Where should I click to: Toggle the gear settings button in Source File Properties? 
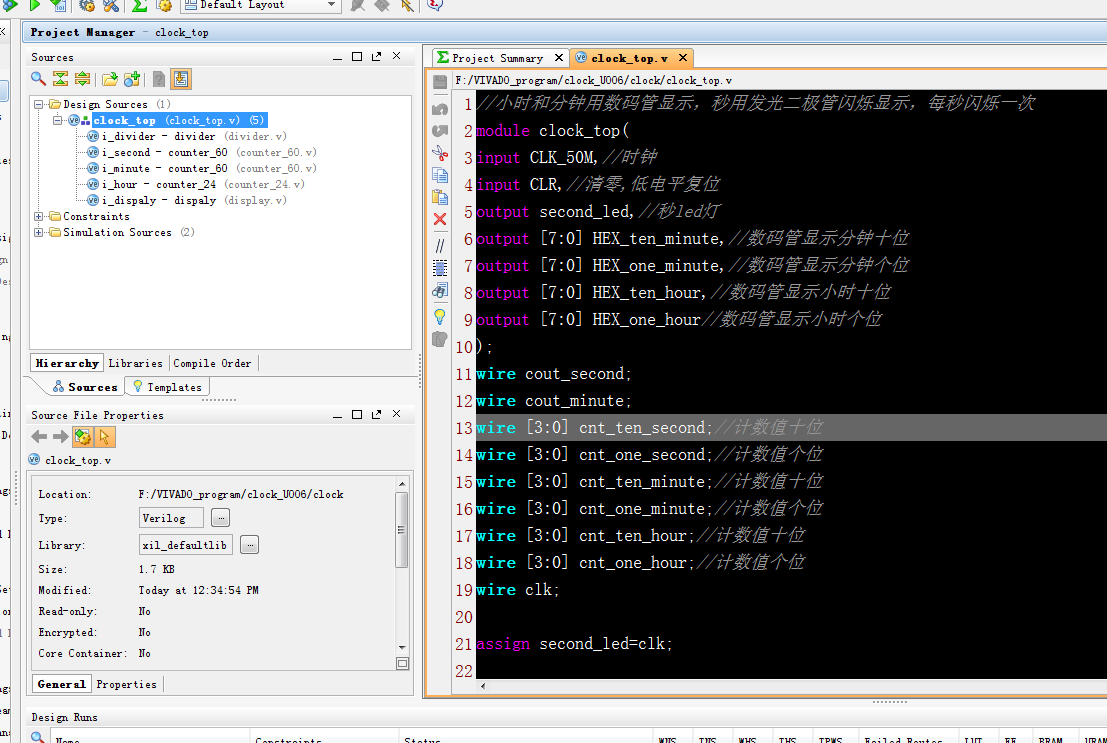(x=83, y=437)
